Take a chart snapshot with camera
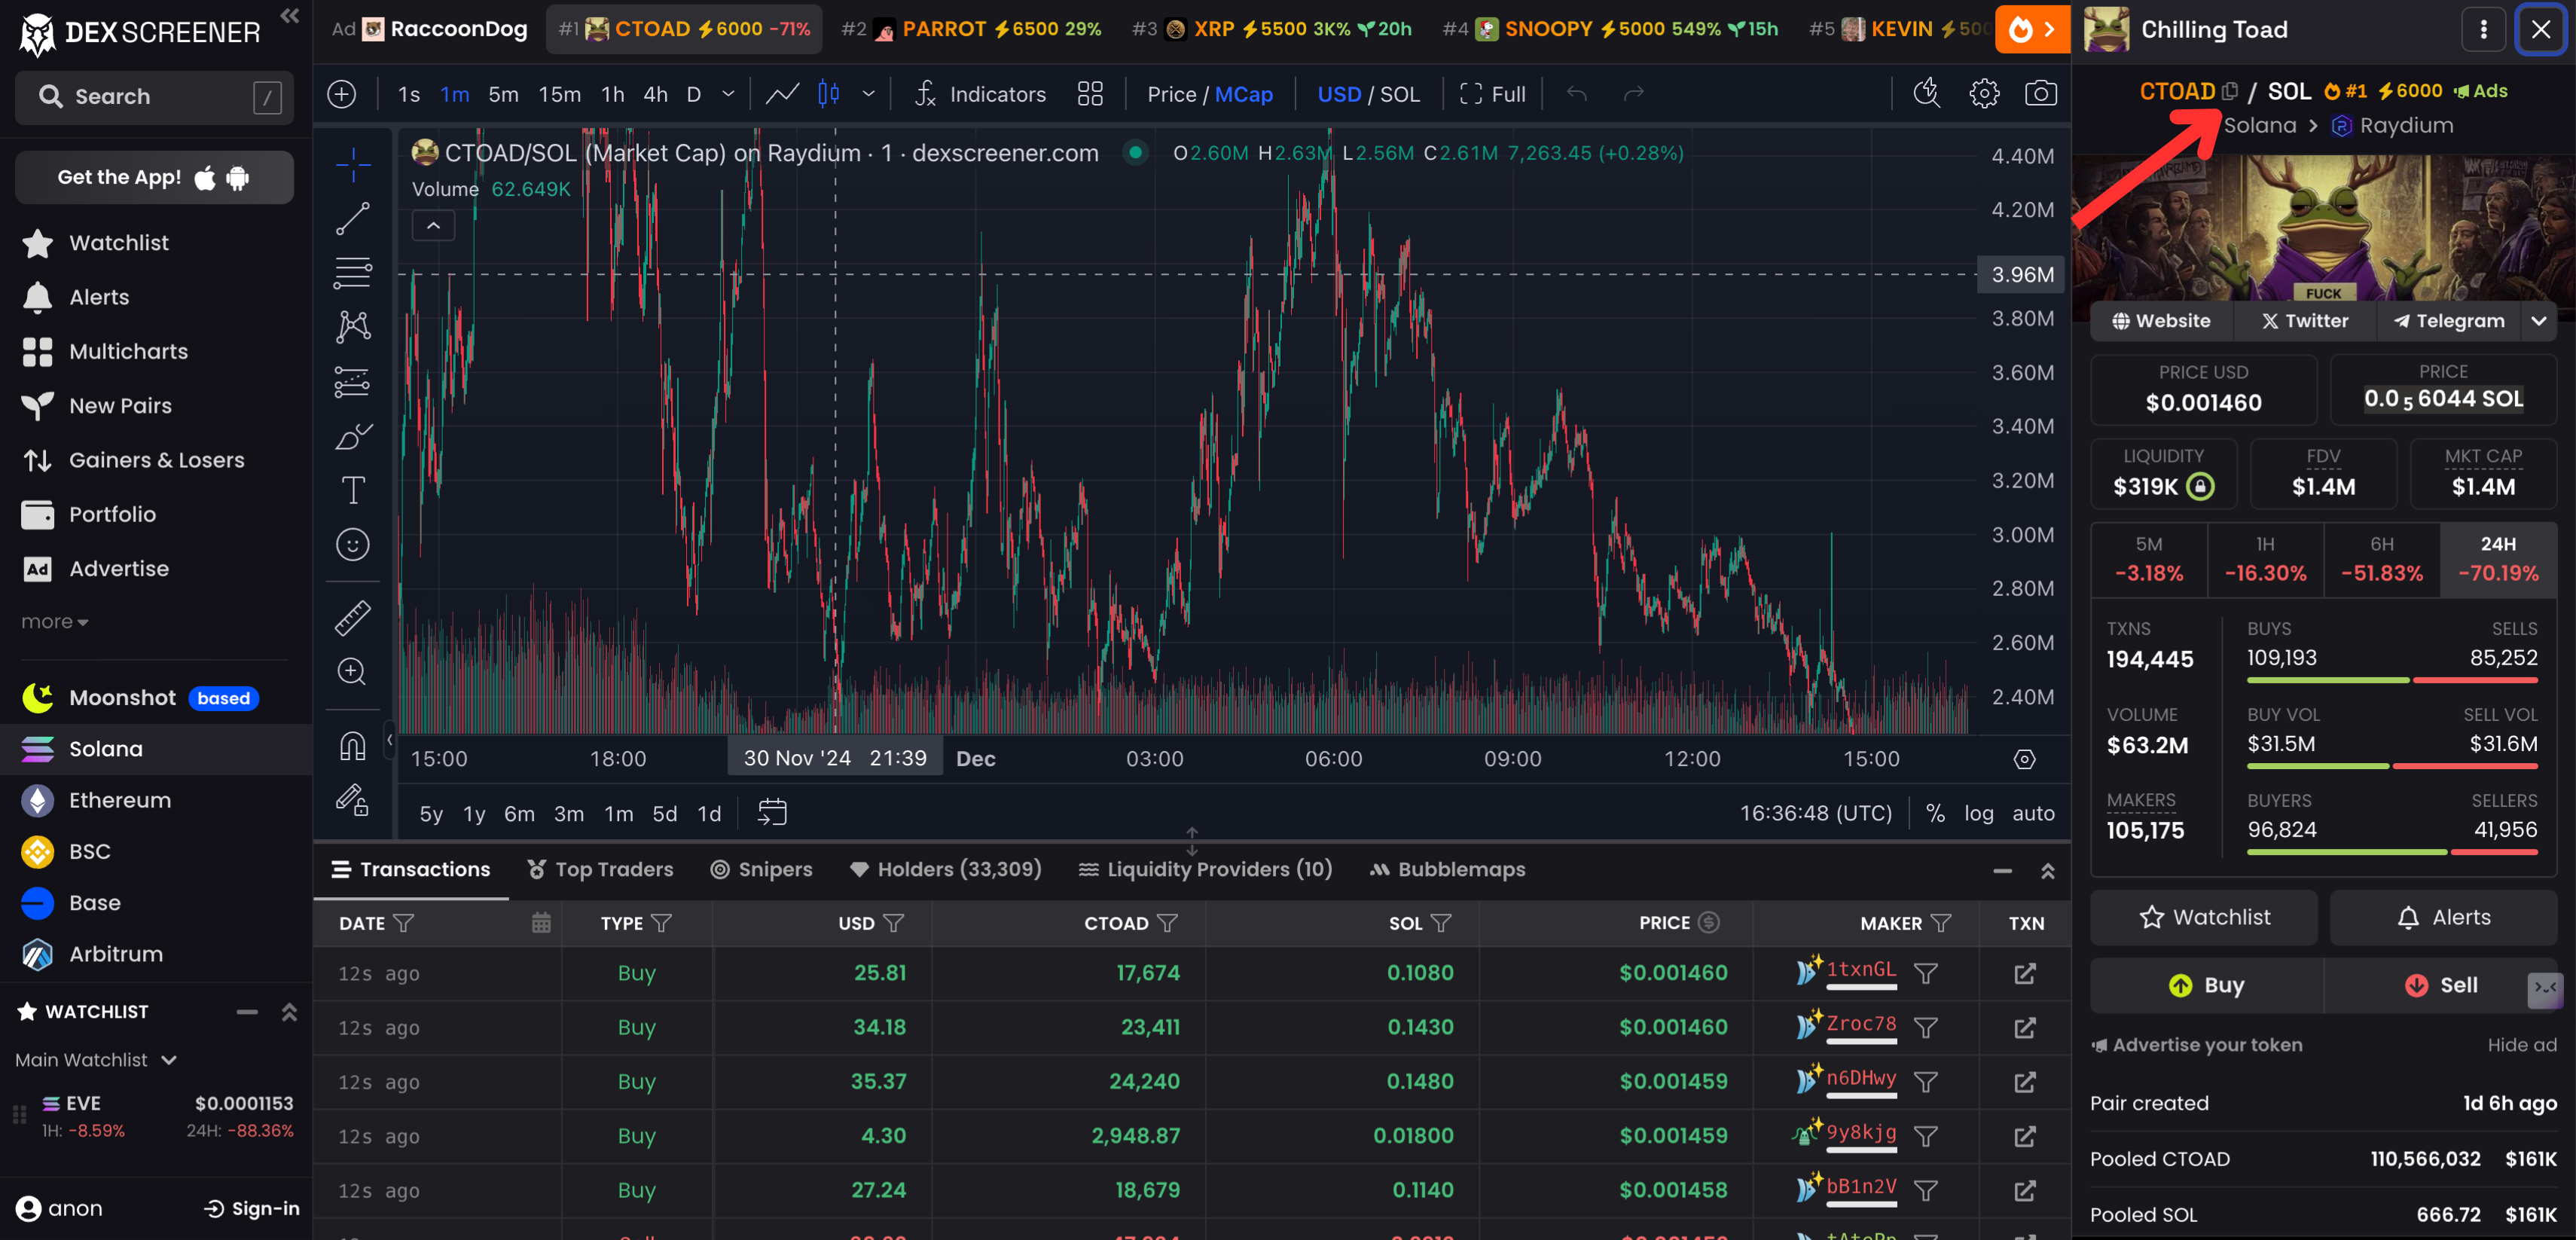This screenshot has height=1240, width=2576. click(x=2040, y=94)
